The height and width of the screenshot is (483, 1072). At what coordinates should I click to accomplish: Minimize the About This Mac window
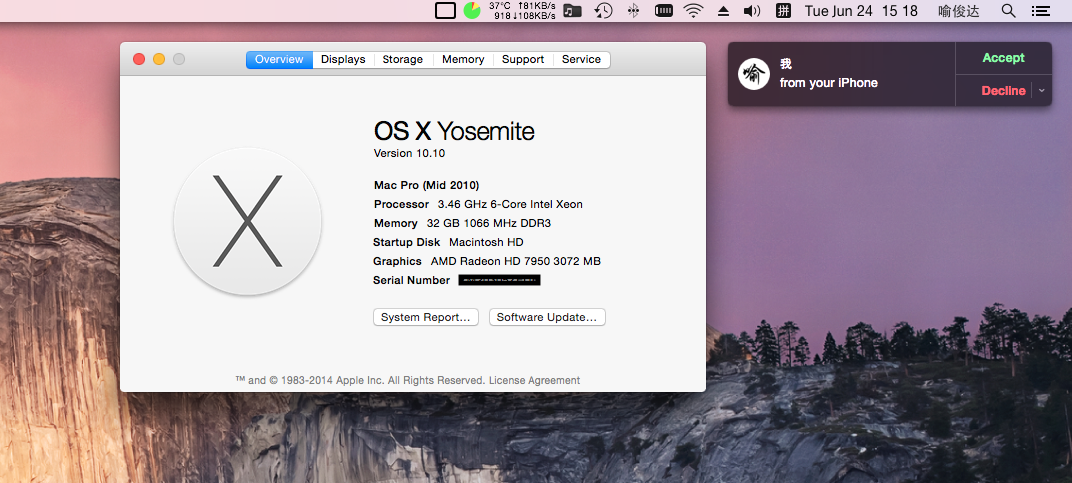click(159, 60)
